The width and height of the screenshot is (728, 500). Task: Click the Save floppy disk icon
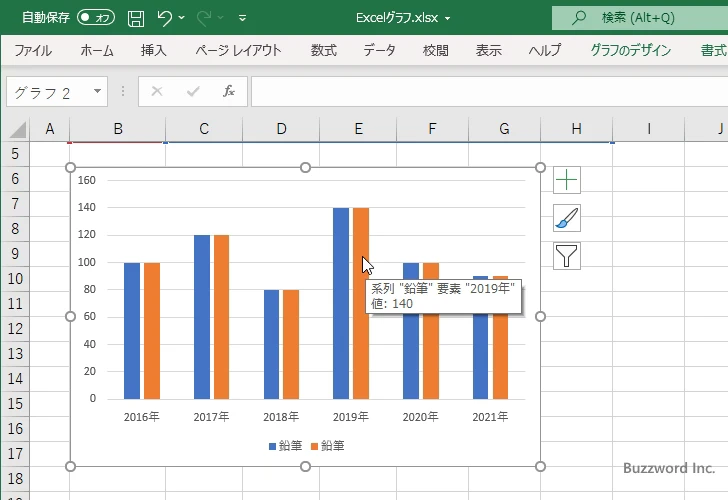click(136, 18)
